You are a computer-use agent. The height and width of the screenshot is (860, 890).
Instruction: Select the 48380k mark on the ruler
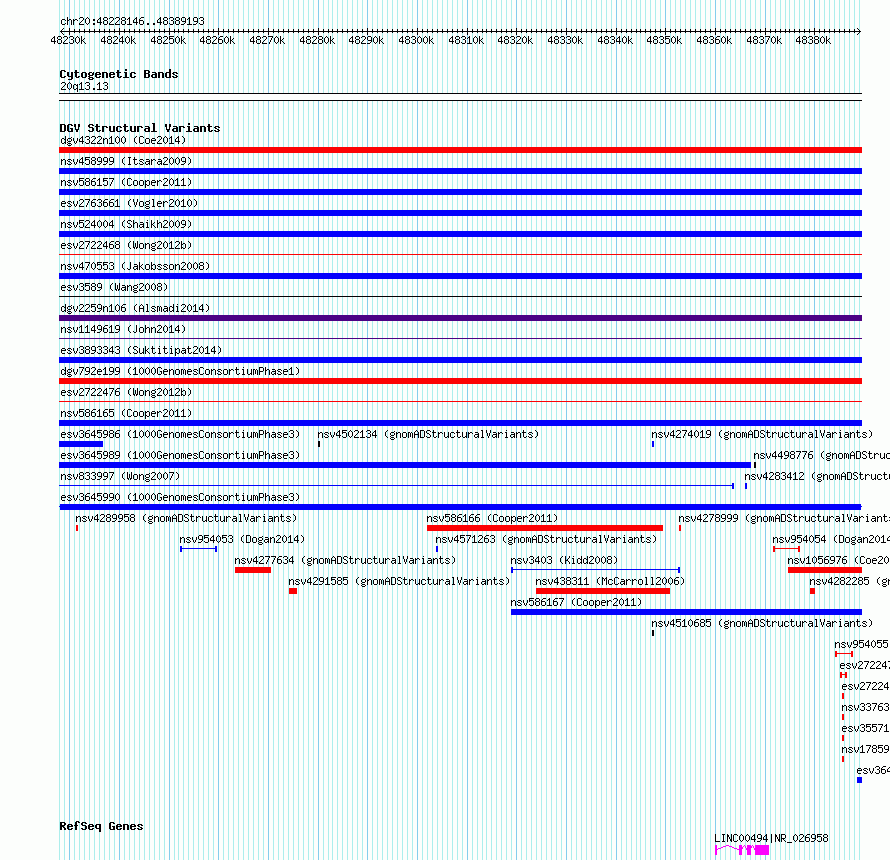(813, 40)
